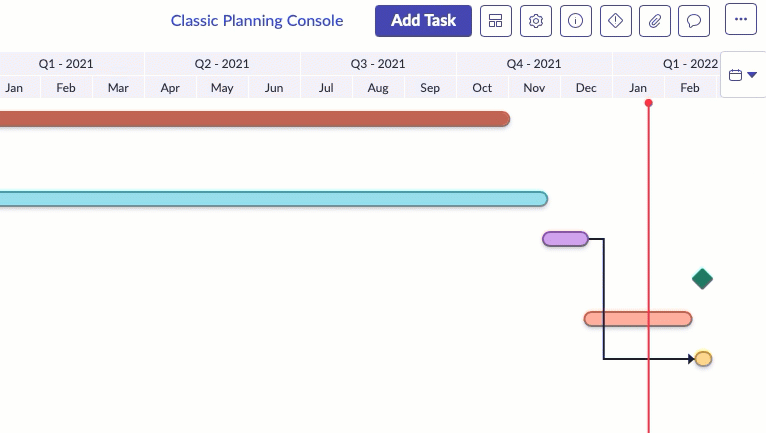Open the more options ellipsis menu

741,19
